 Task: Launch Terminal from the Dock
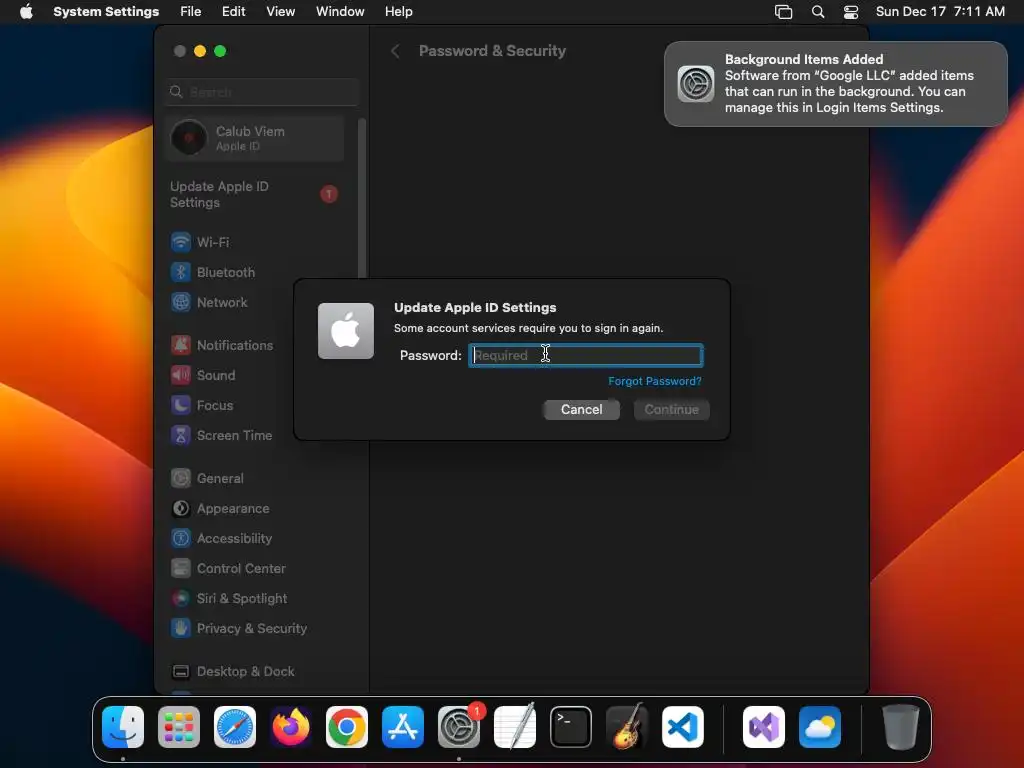(x=571, y=727)
